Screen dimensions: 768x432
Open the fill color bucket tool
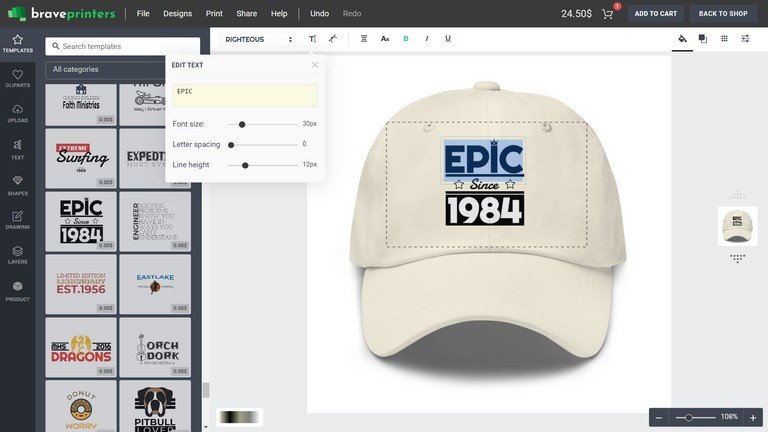pos(682,39)
